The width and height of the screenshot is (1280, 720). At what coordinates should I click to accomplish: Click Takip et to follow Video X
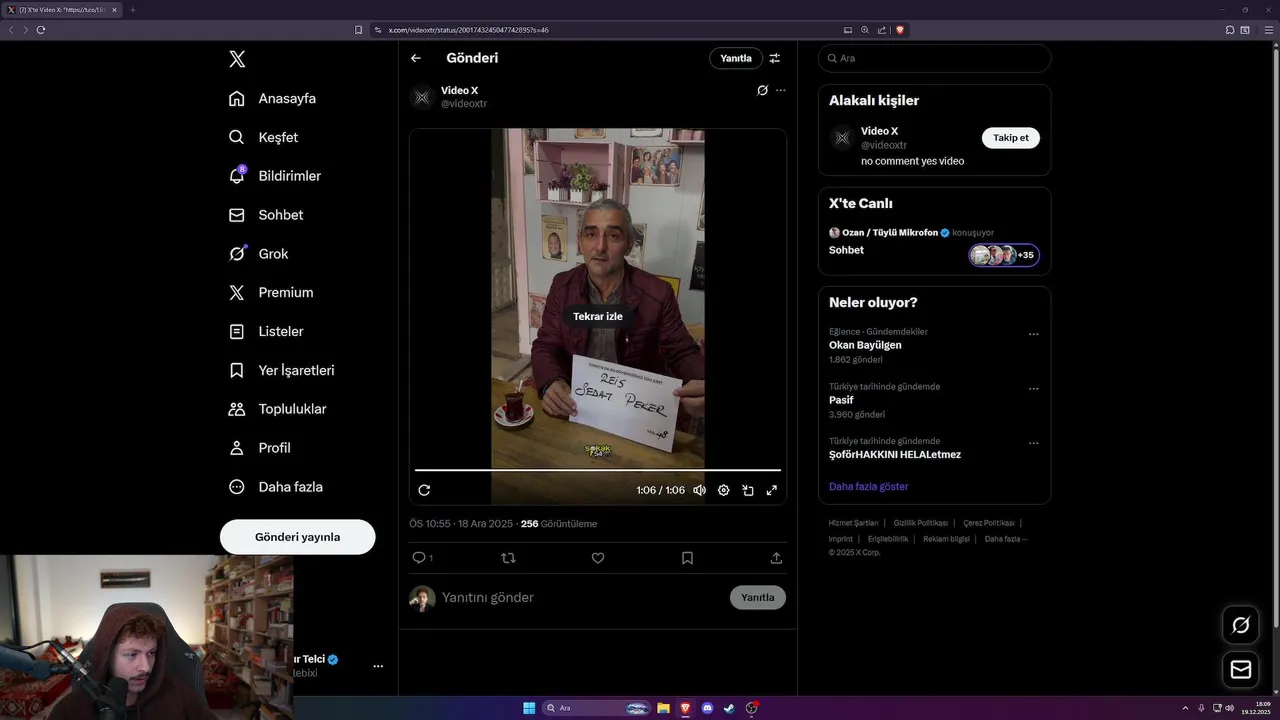coord(1011,138)
